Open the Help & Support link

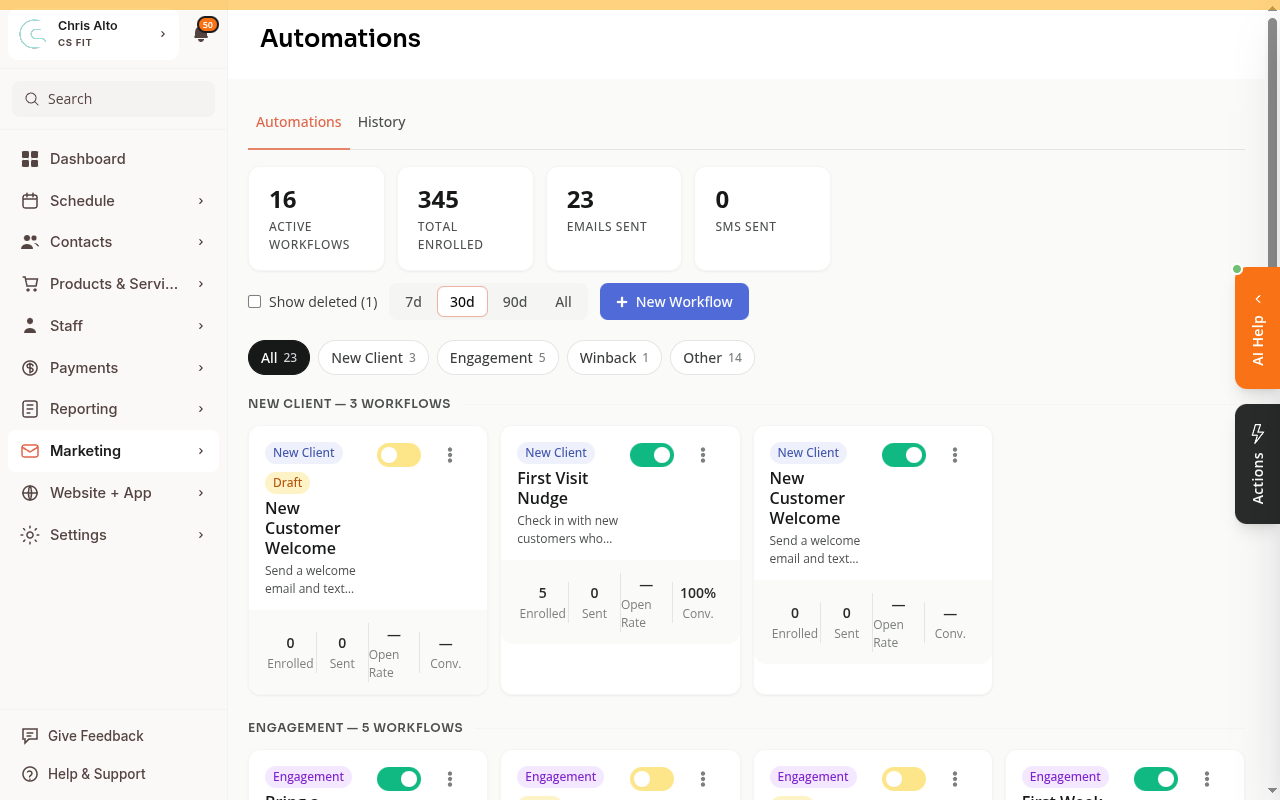click(97, 774)
